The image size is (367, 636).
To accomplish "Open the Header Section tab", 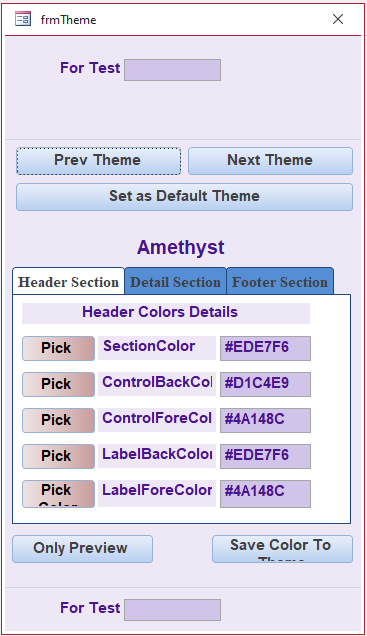I will pos(69,281).
